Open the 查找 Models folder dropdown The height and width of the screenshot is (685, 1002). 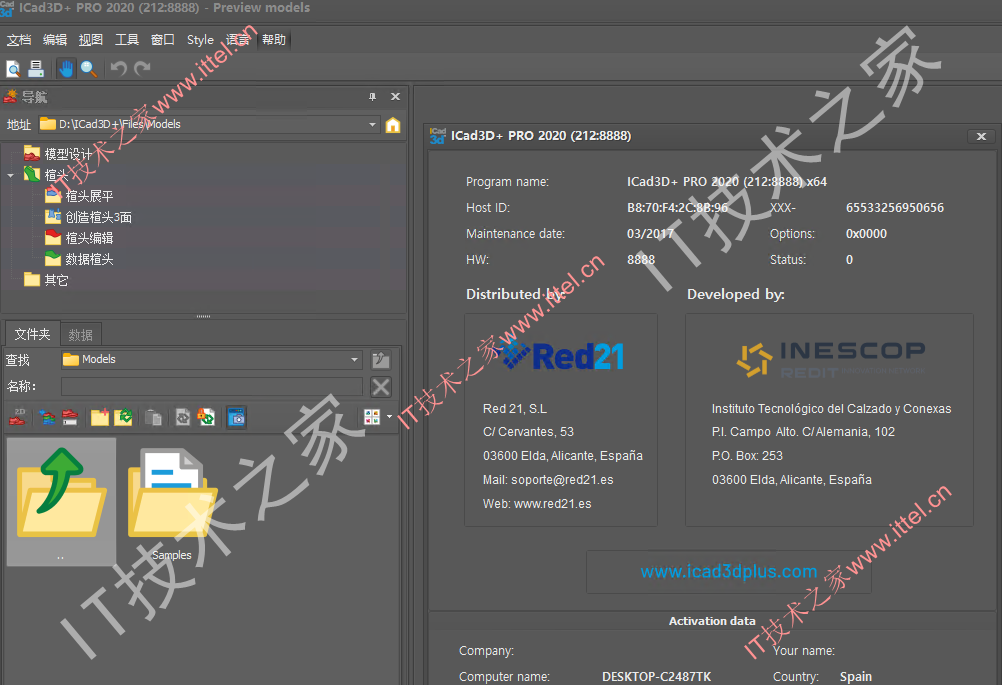click(x=355, y=360)
